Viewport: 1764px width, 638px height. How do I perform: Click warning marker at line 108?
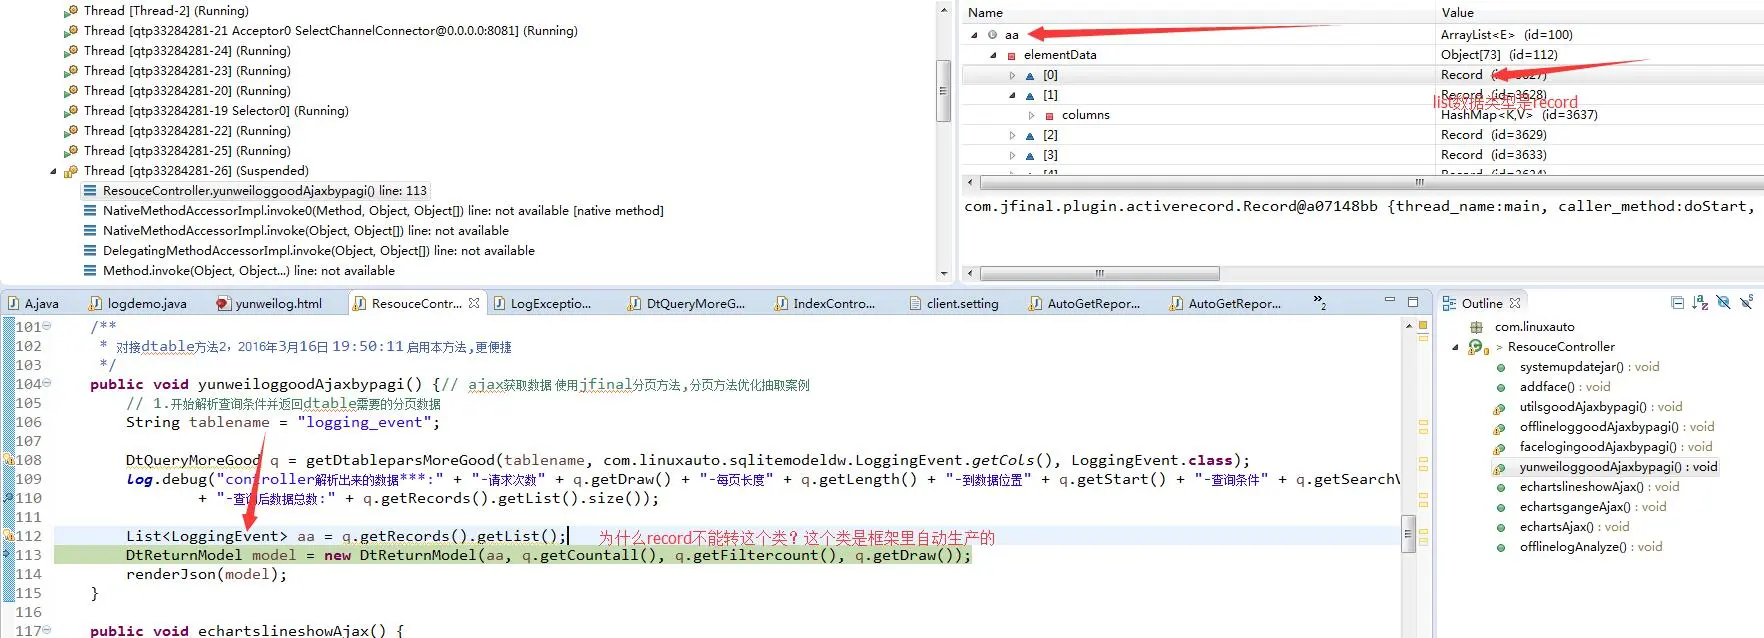(x=7, y=460)
